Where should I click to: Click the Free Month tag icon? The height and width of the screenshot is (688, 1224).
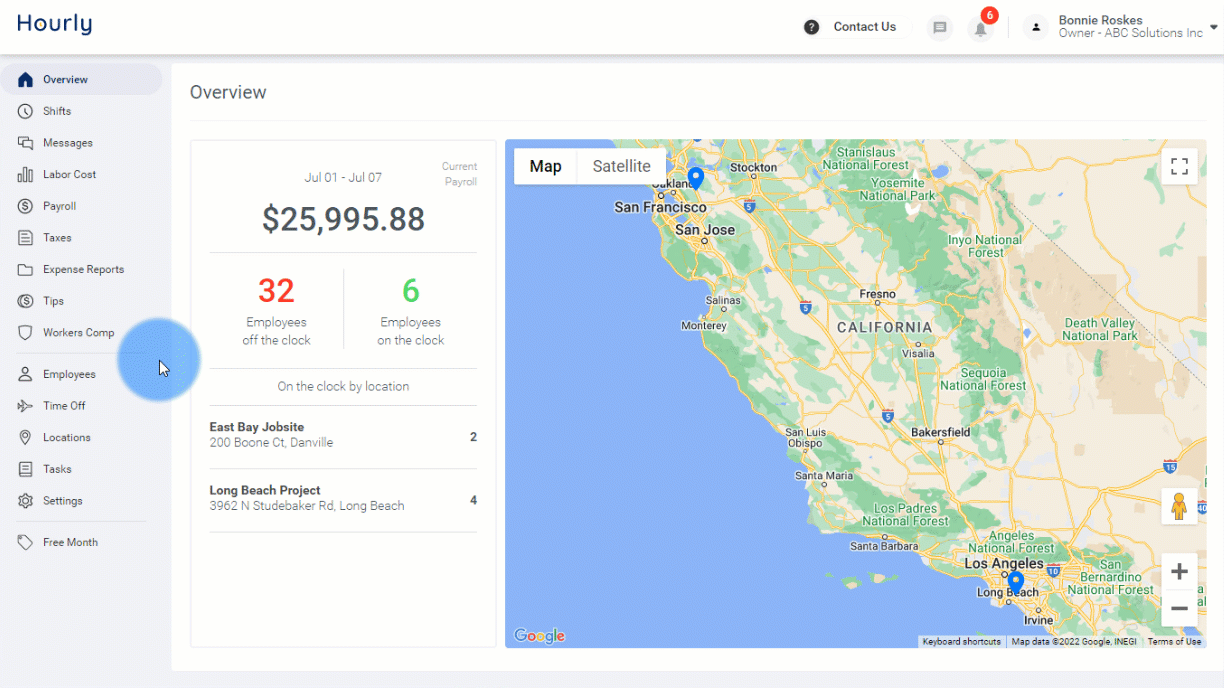[25, 542]
